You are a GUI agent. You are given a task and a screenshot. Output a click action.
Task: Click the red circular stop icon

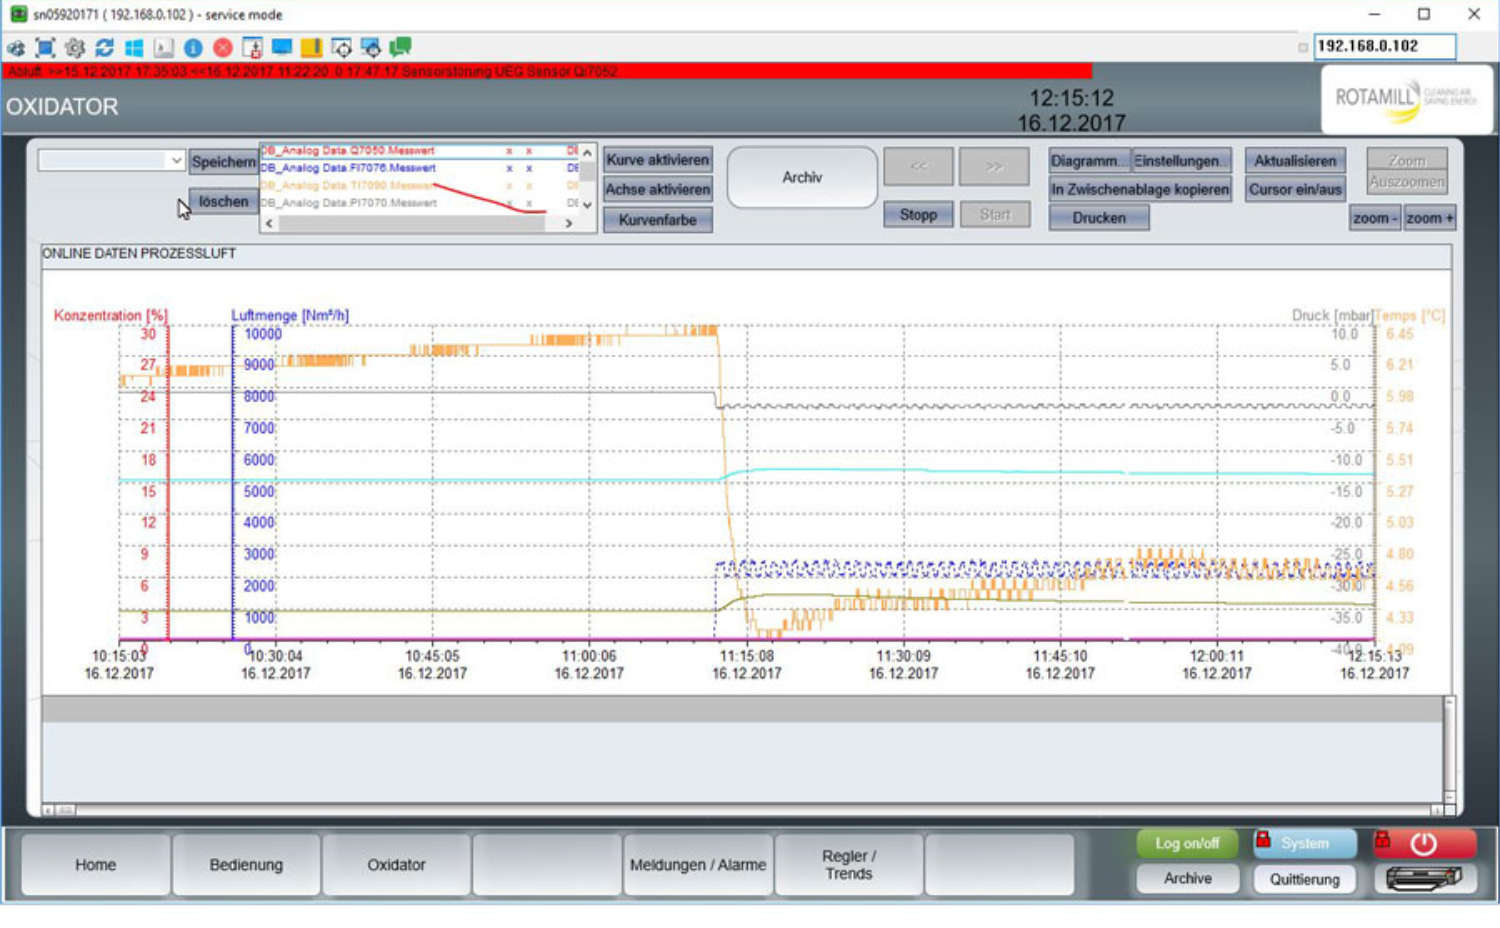click(x=223, y=47)
